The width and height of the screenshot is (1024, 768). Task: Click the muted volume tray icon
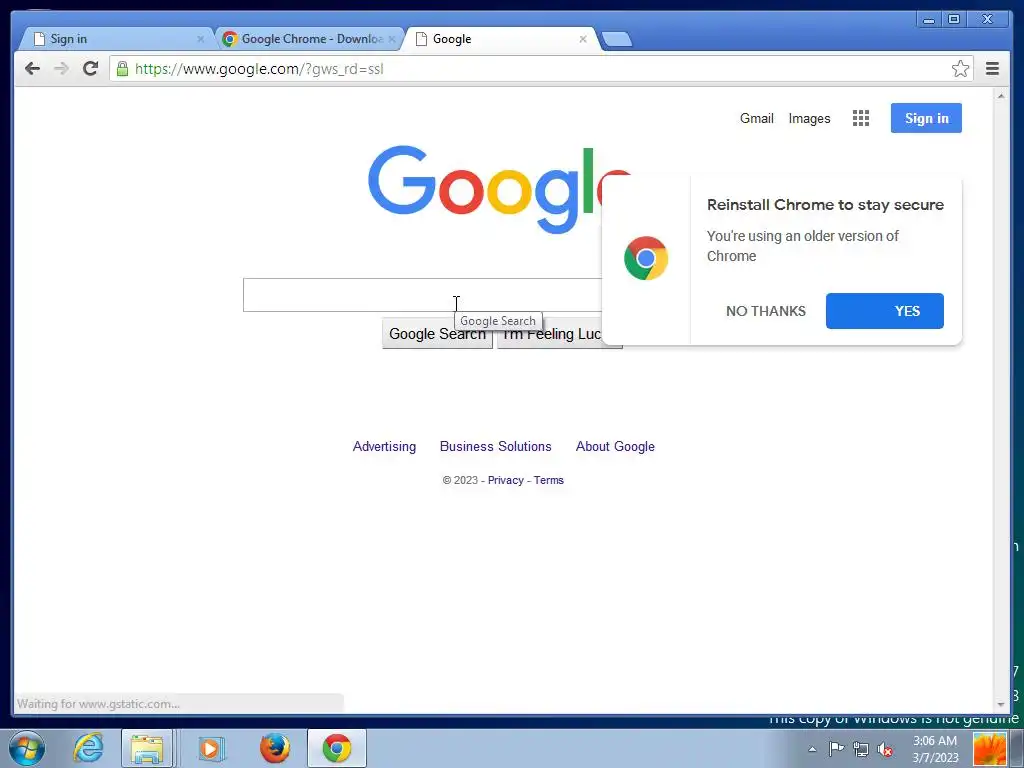pos(885,750)
